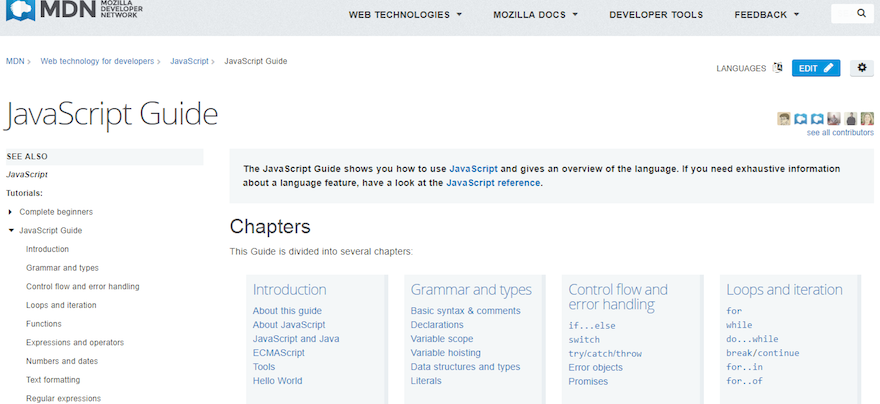Open the Declarations link
Screen dimensions: 880x404
(437, 325)
